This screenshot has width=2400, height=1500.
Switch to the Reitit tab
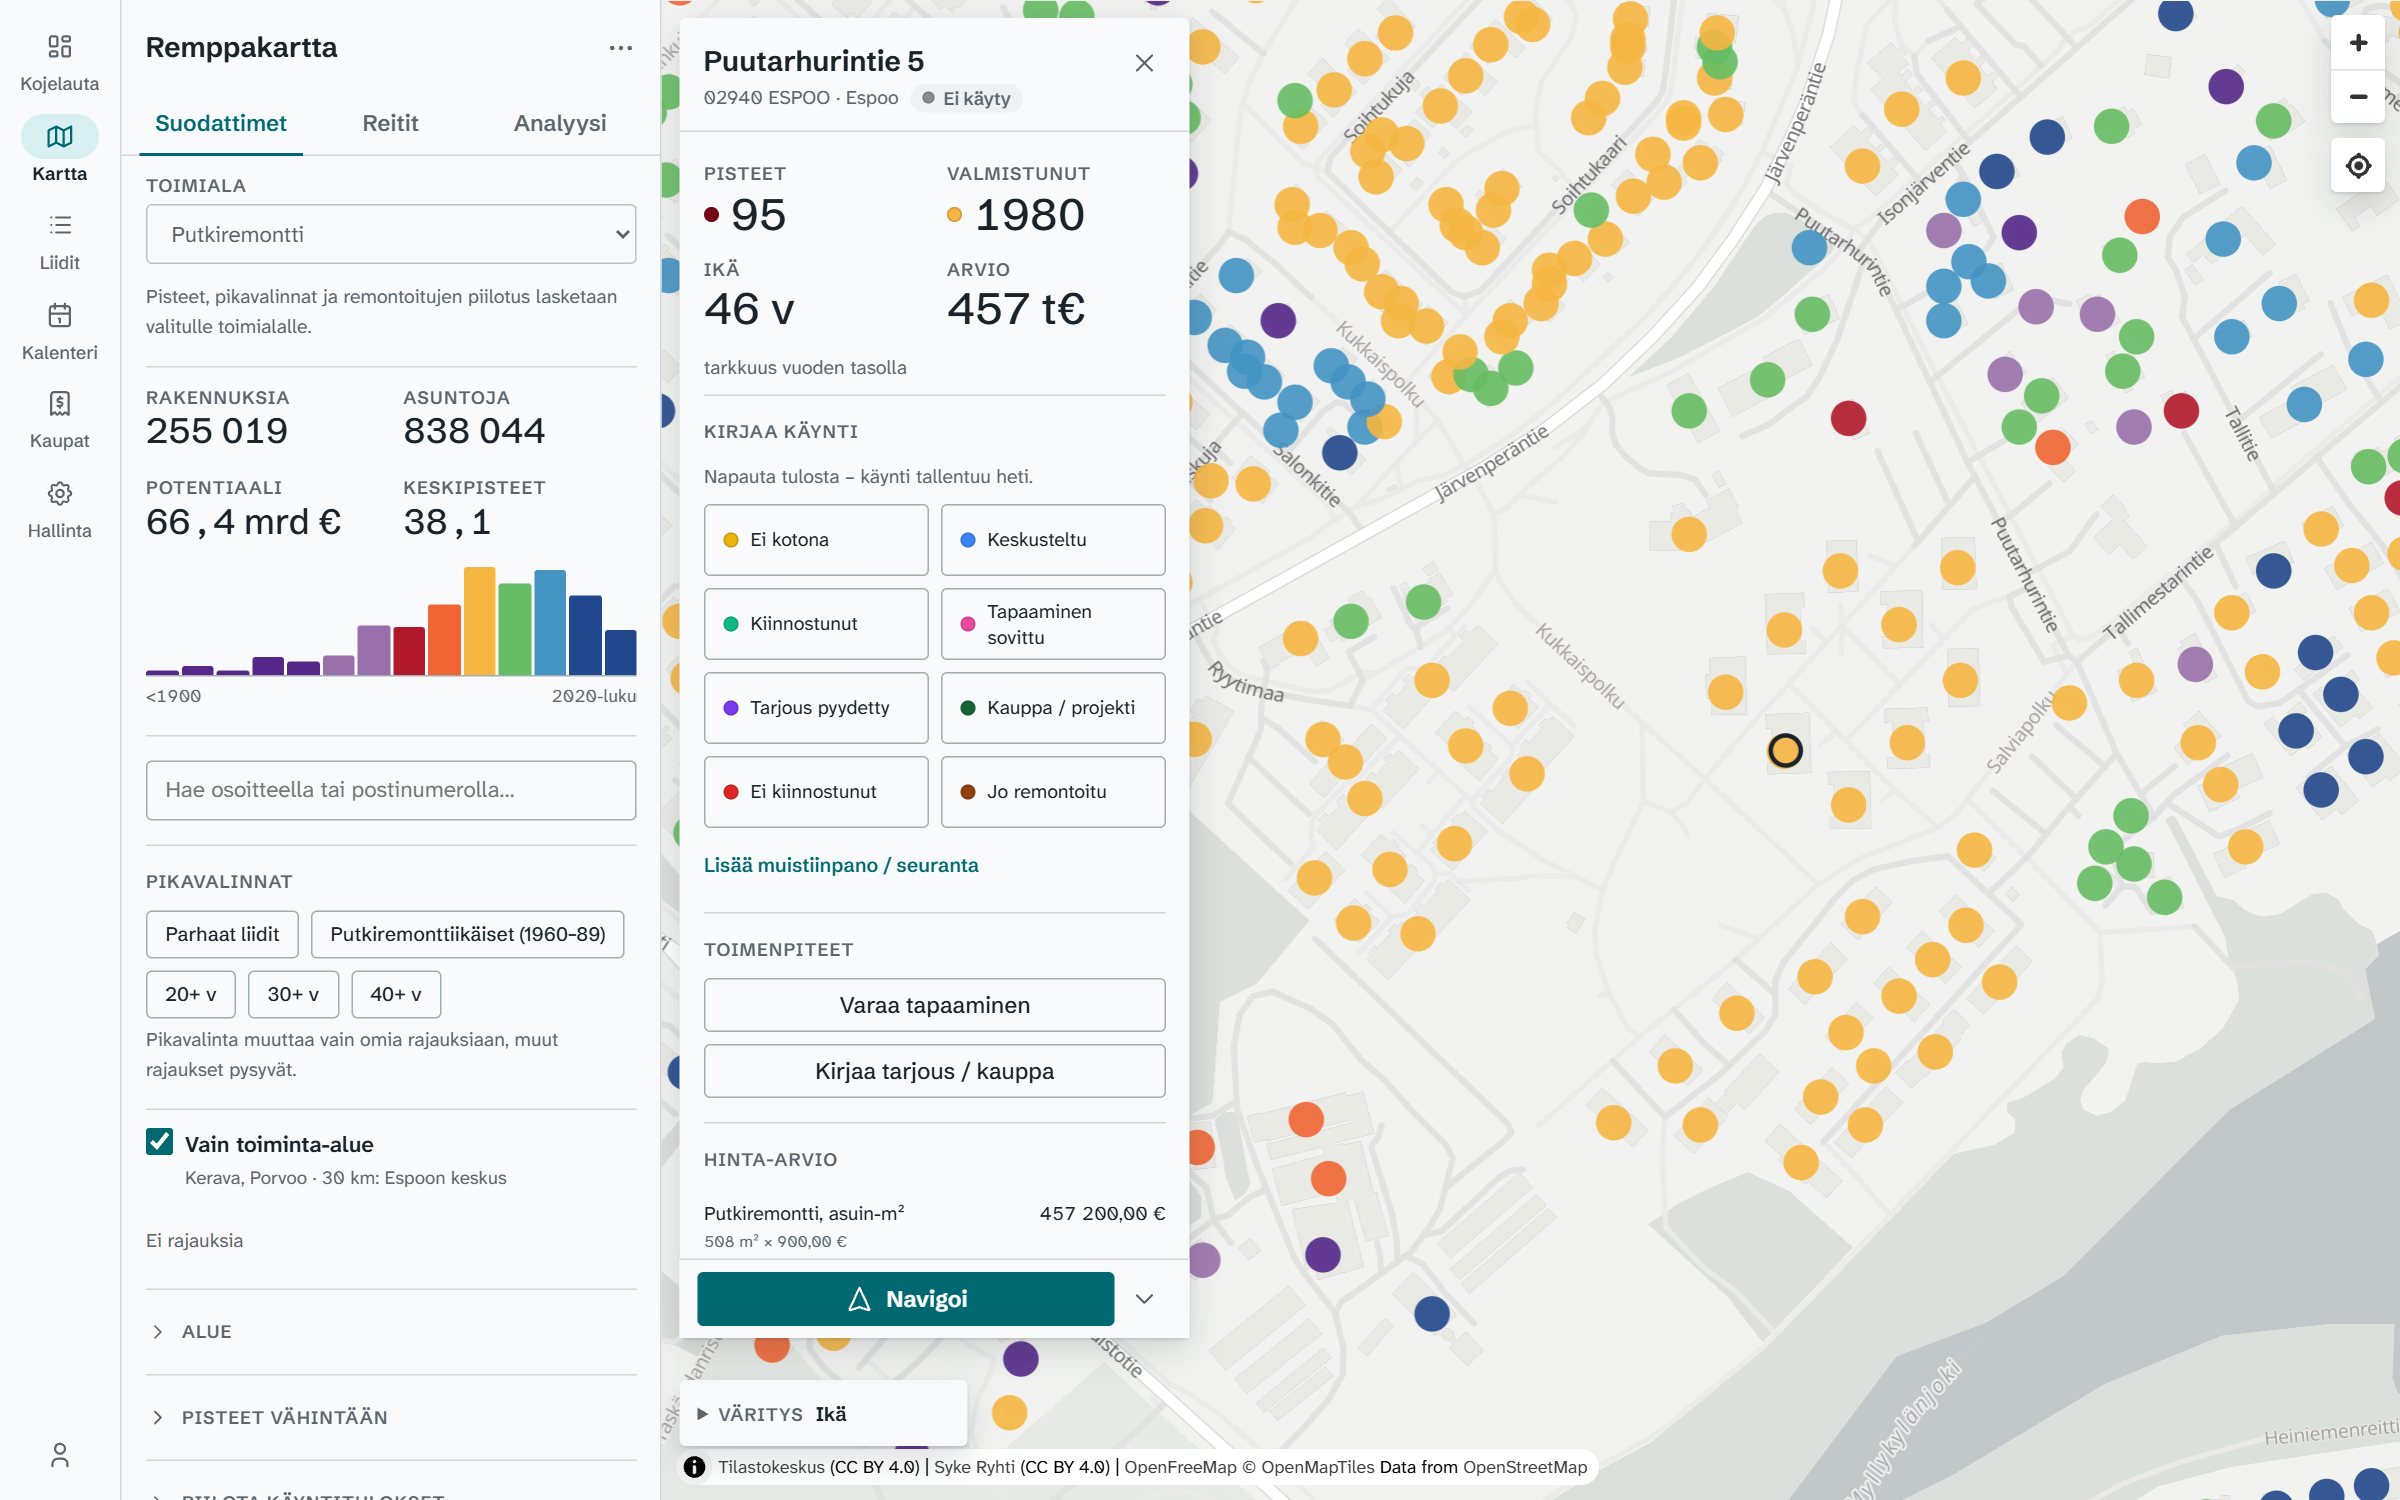(390, 123)
